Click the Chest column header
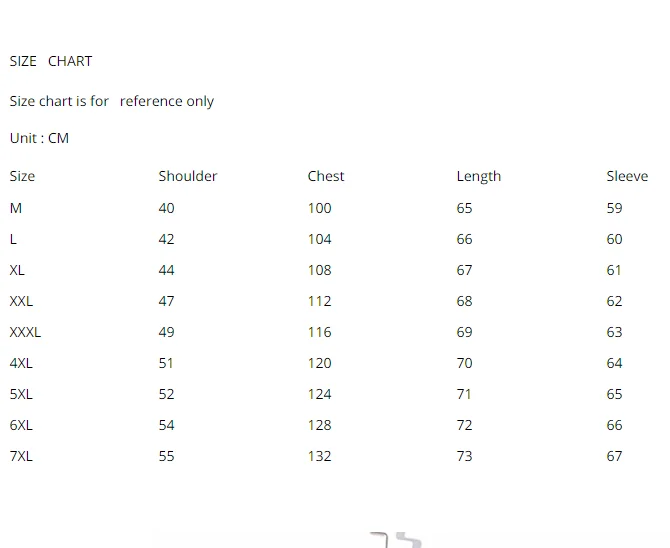This screenshot has width=670, height=548. click(x=326, y=176)
